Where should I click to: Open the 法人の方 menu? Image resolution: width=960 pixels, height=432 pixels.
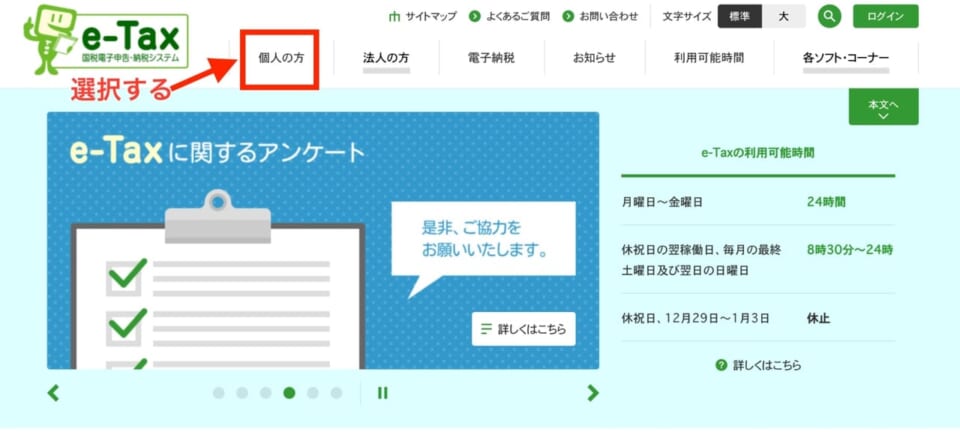point(386,58)
